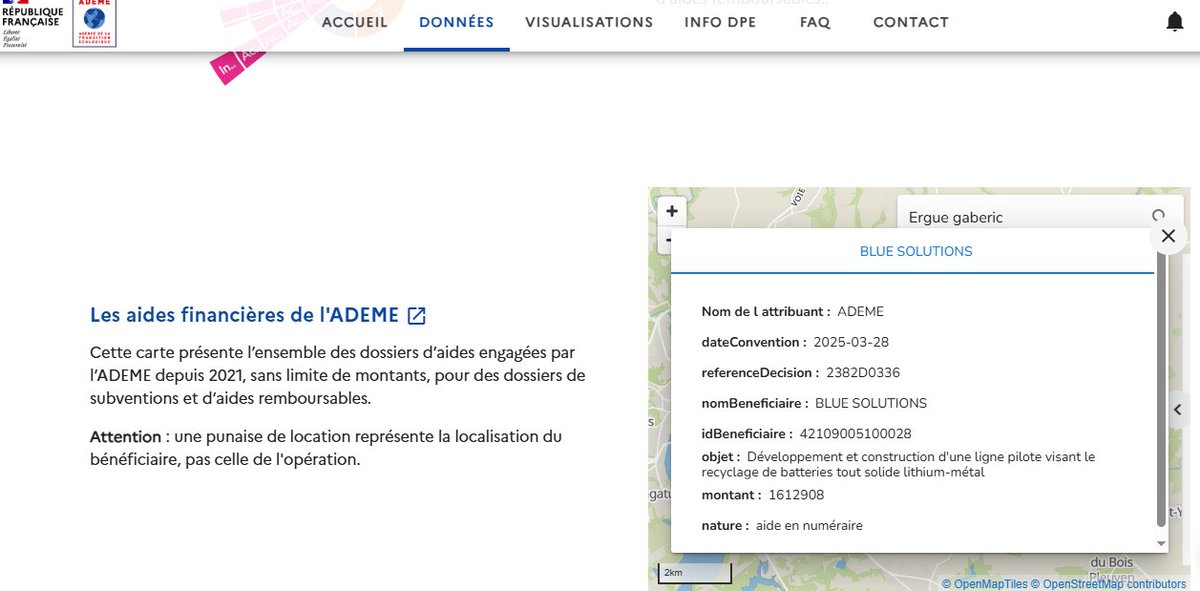Open the external link icon next to ADEME title
The image size is (1200, 591).
coord(417,316)
